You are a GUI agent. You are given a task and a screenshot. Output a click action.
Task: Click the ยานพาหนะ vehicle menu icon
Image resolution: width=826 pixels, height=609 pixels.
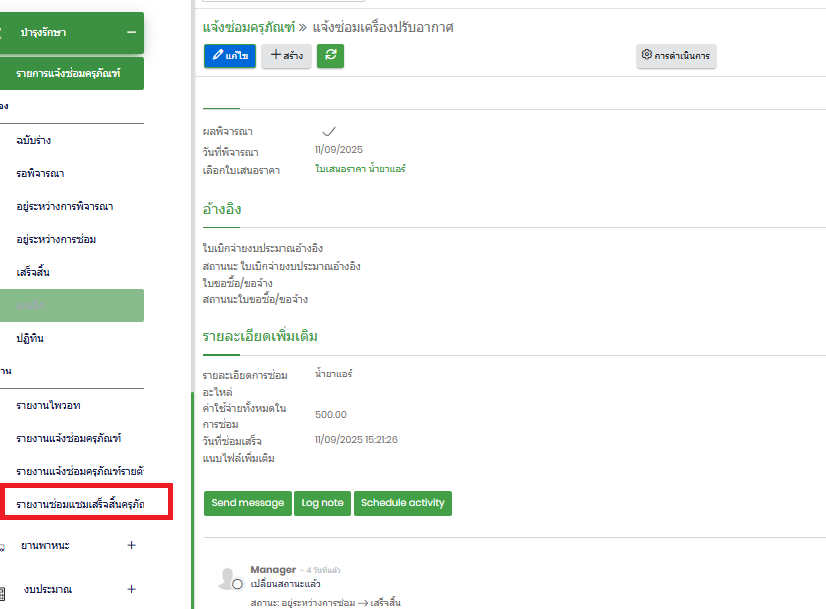click(x=3, y=546)
